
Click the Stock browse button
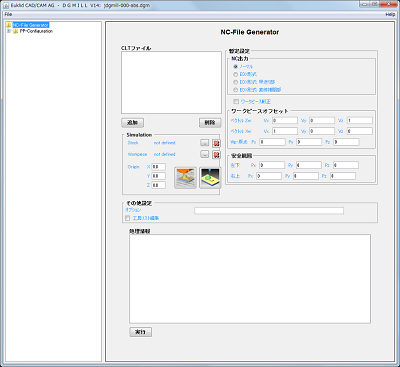click(205, 143)
